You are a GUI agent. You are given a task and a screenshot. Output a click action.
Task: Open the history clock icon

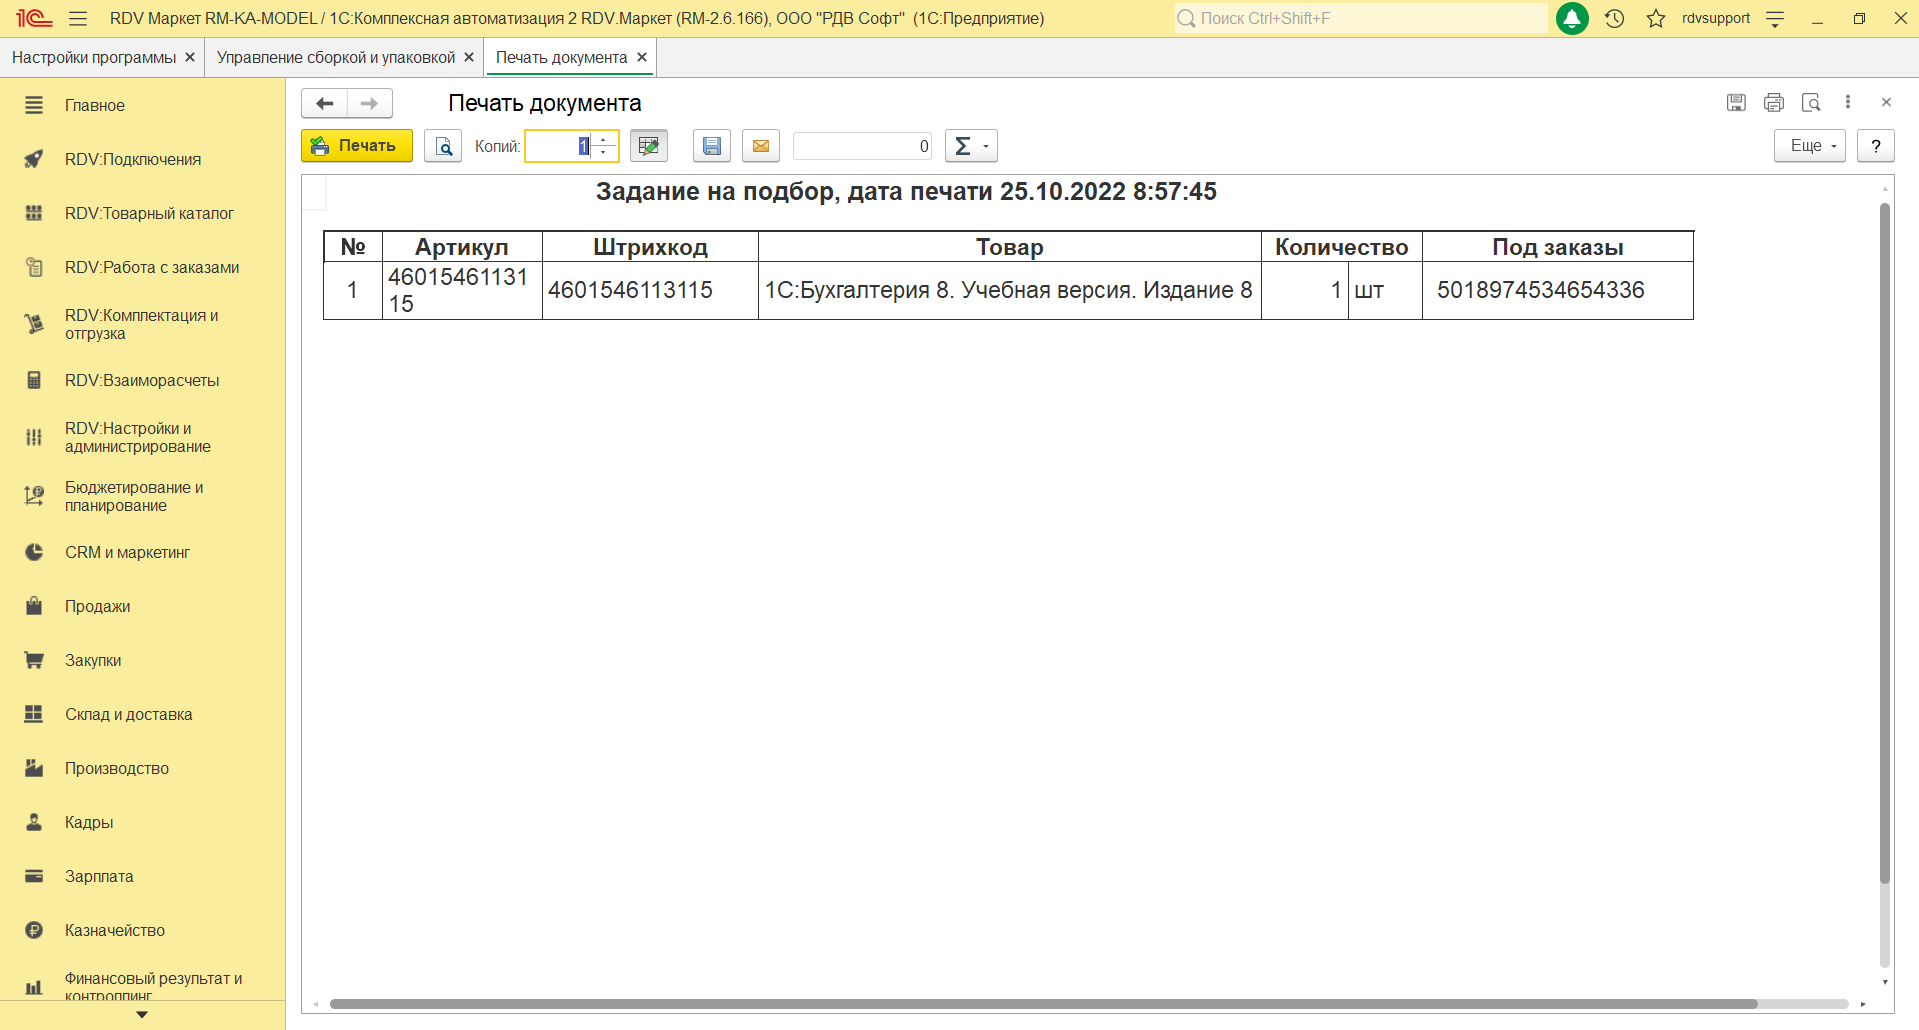click(1614, 18)
